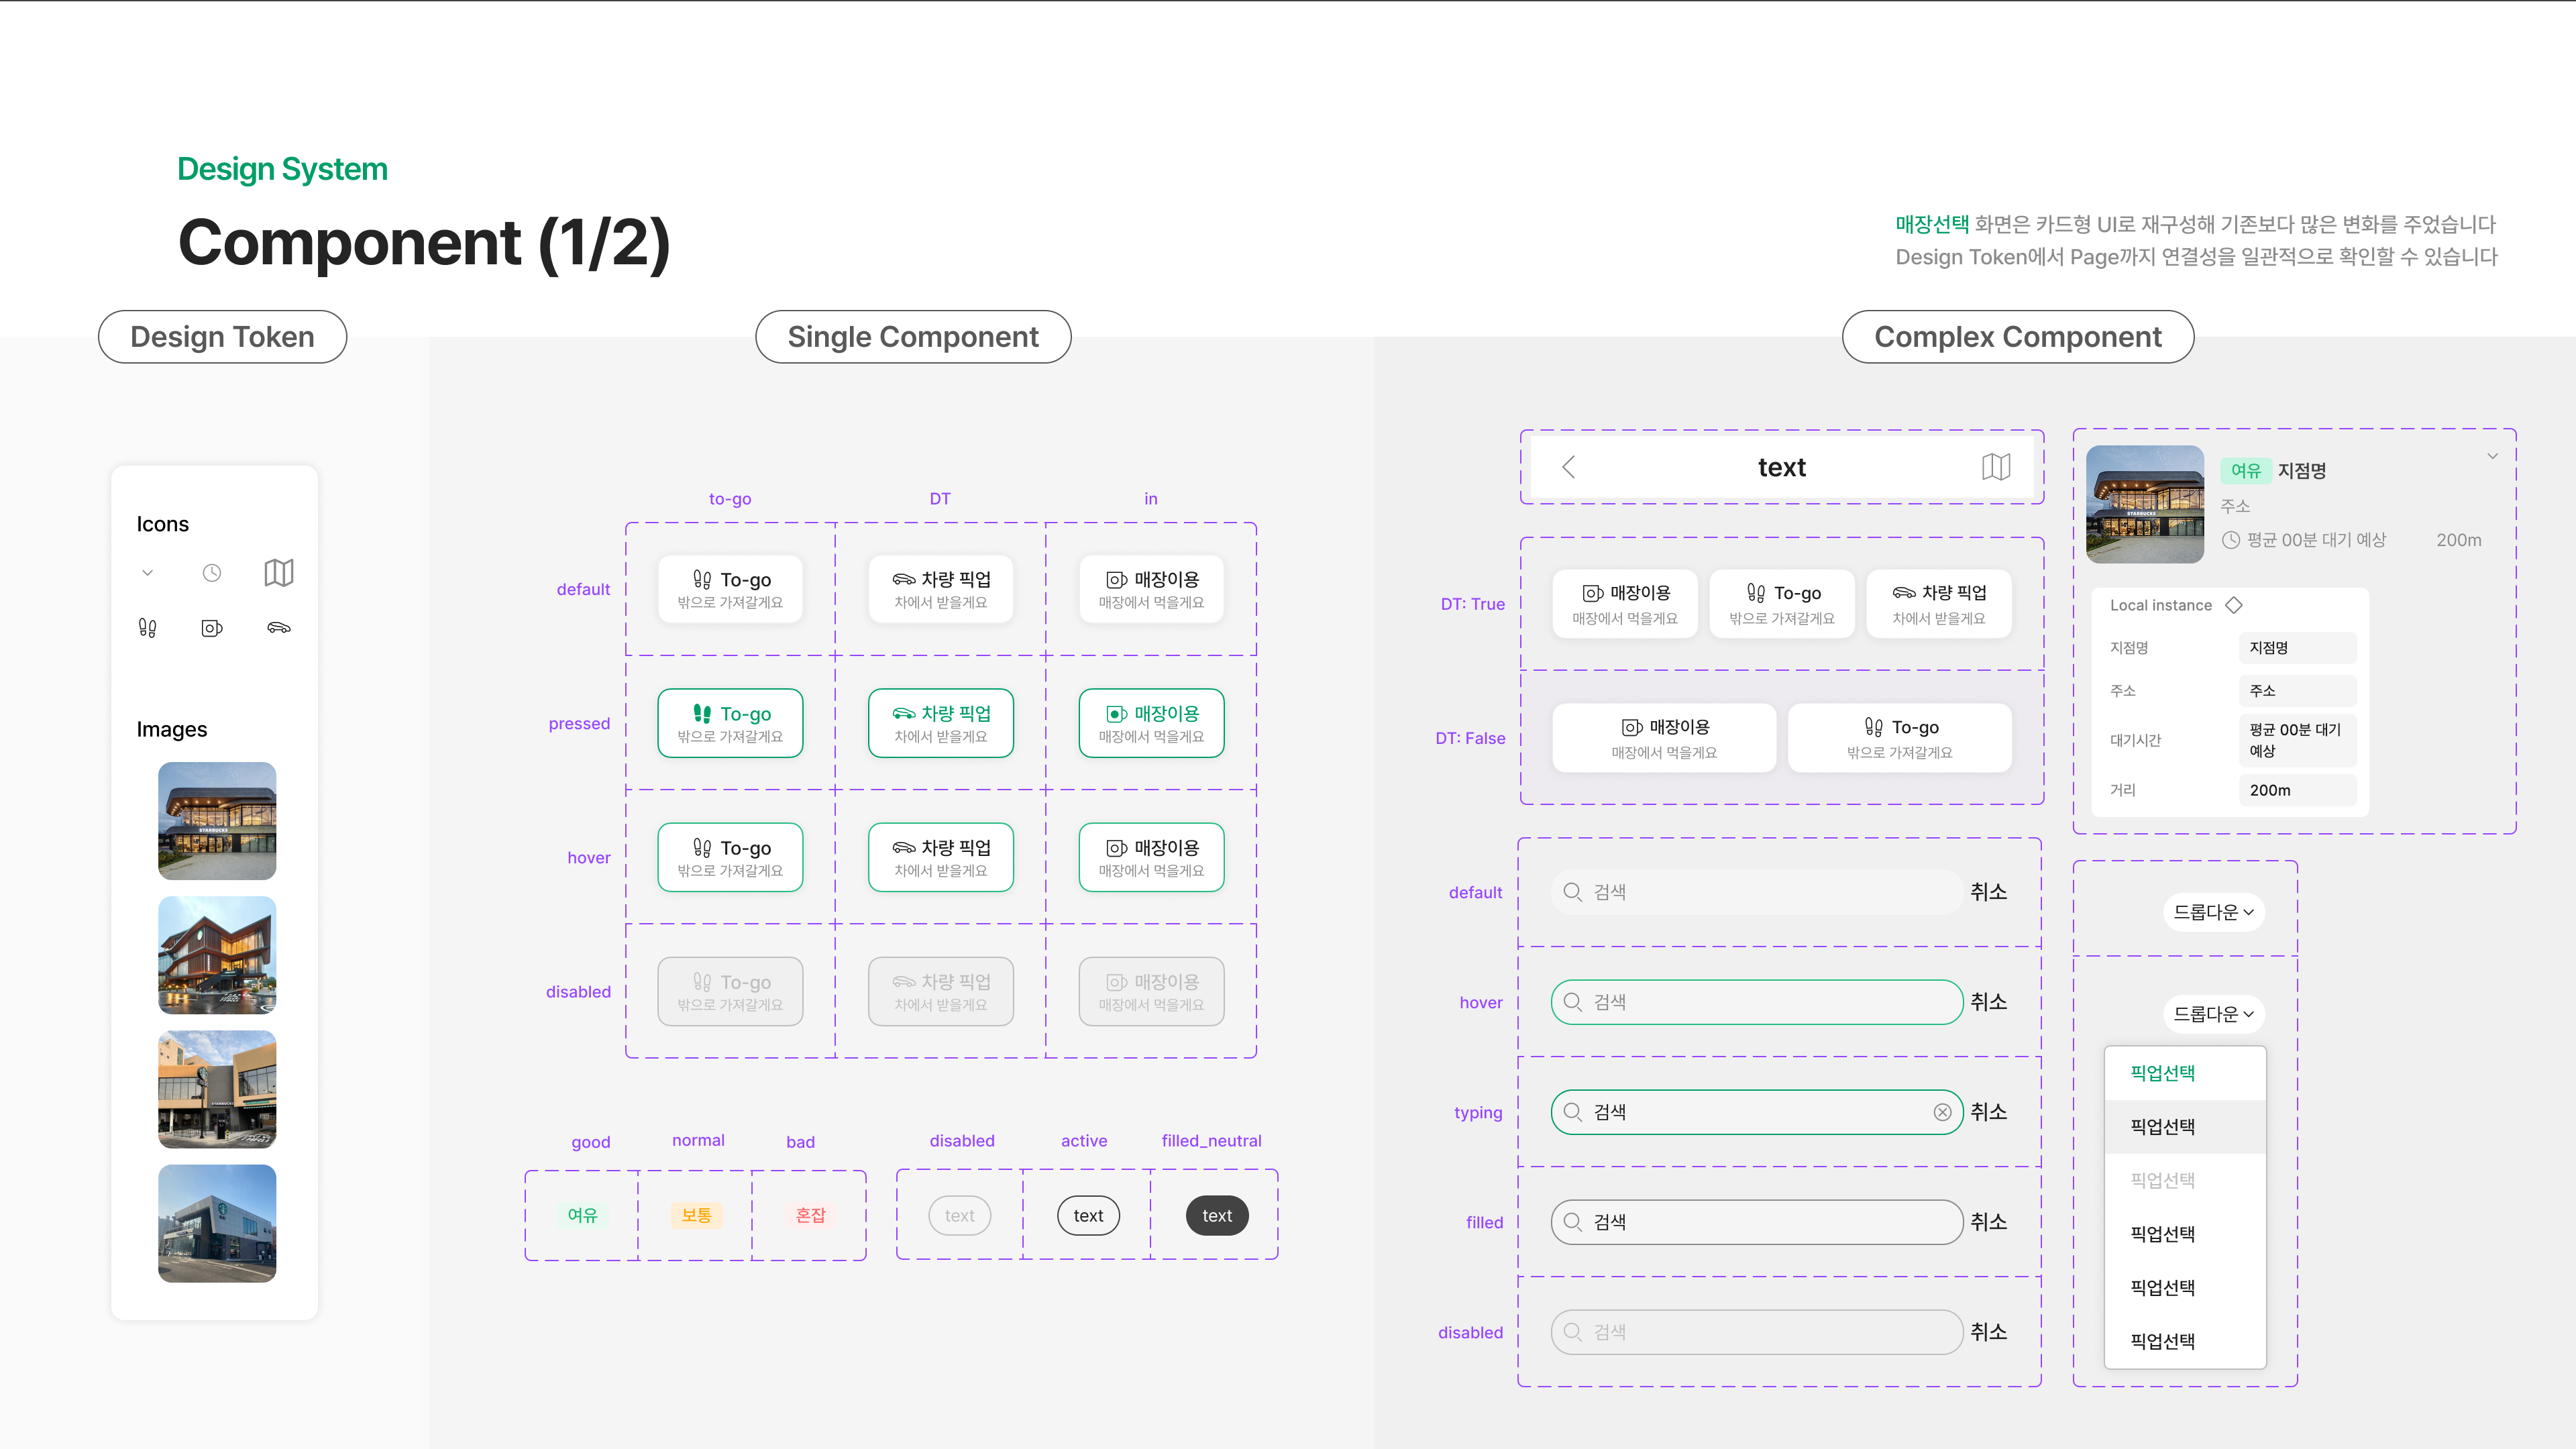Image resolution: width=2576 pixels, height=1449 pixels.
Task: Click the active text chip
Action: pyautogui.click(x=1088, y=1216)
